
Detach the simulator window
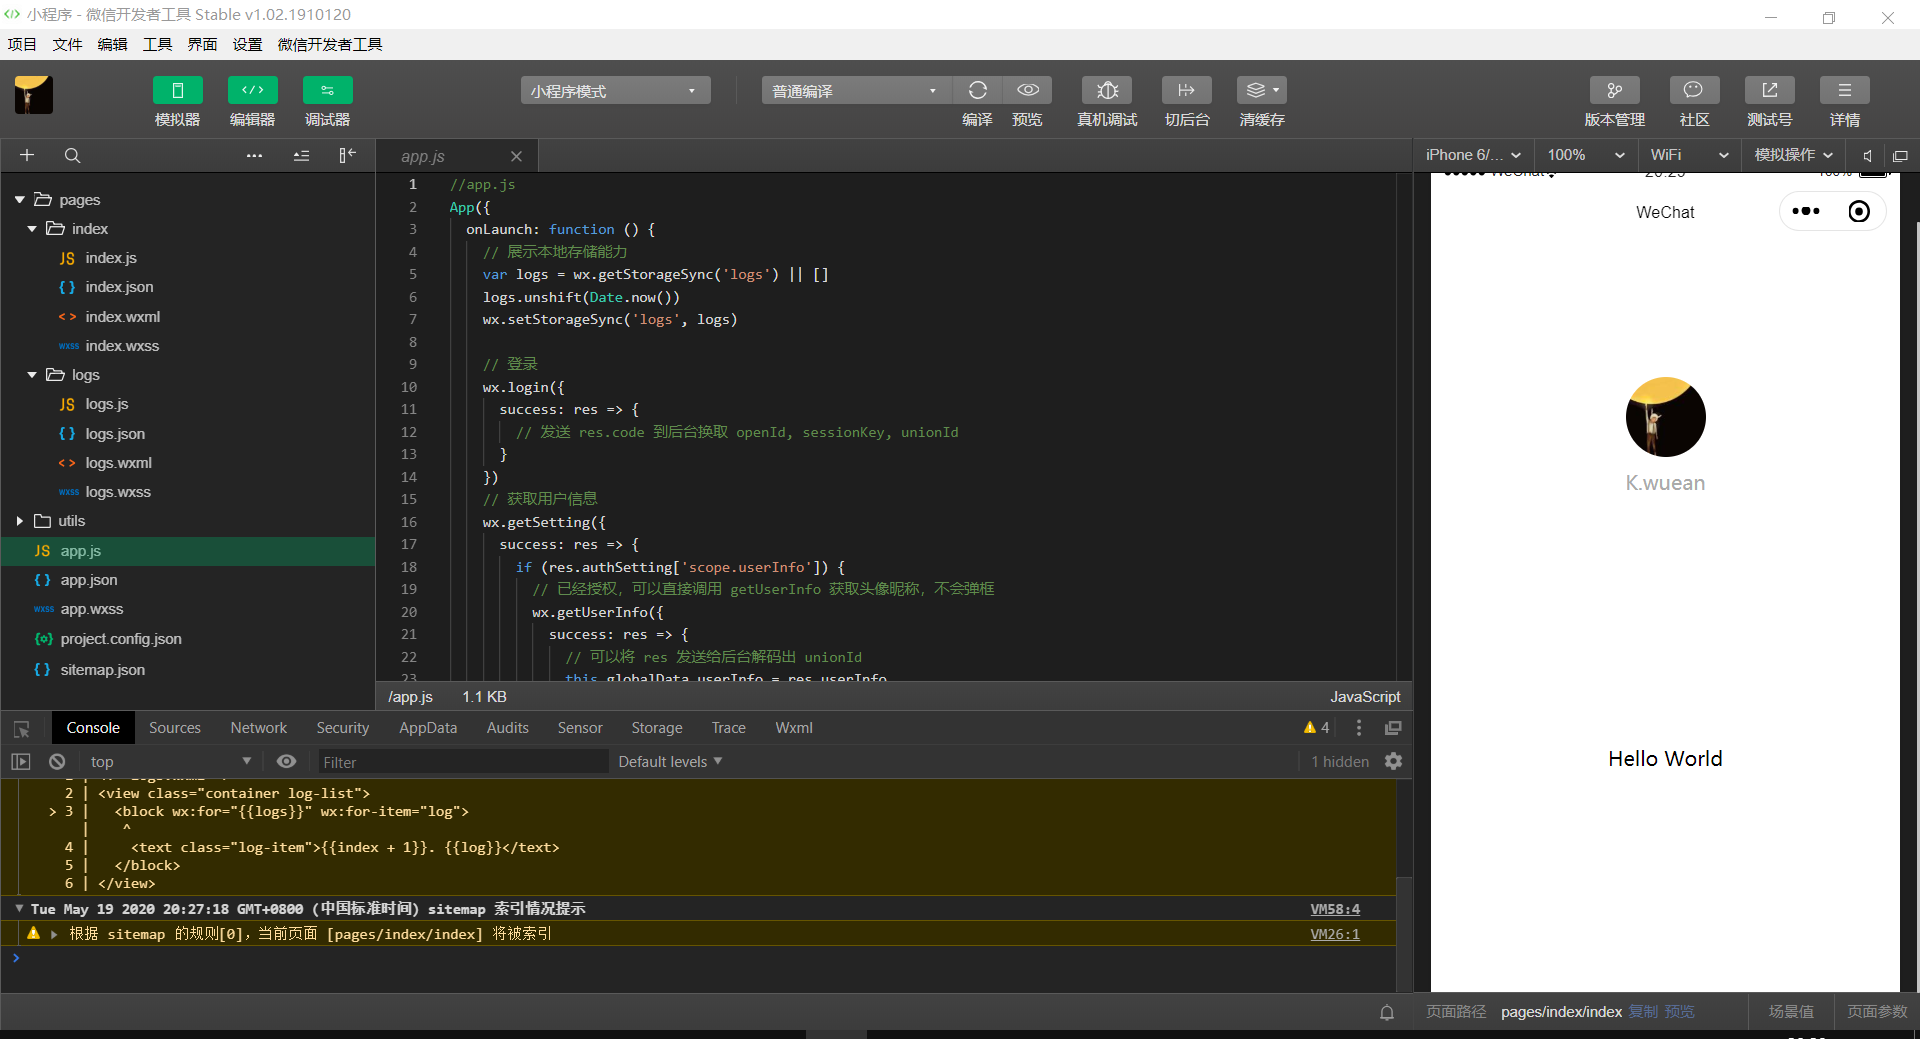[x=1901, y=155]
